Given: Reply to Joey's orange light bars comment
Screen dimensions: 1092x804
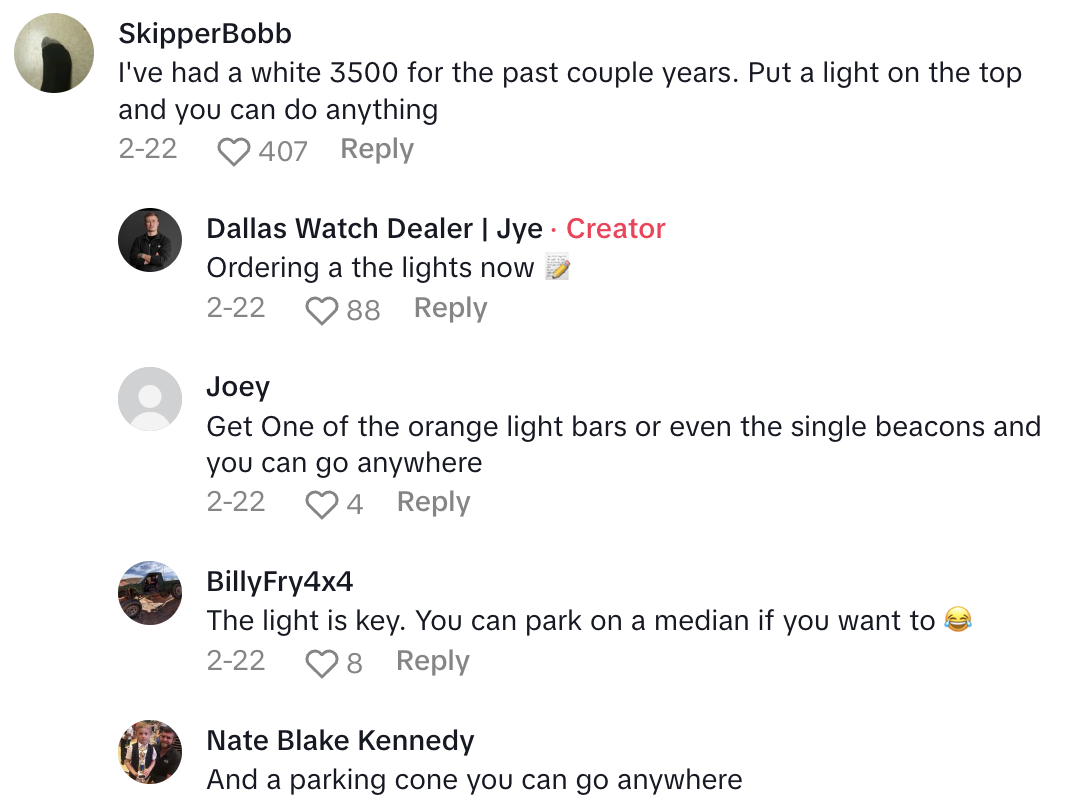Looking at the screenshot, I should click(433, 503).
